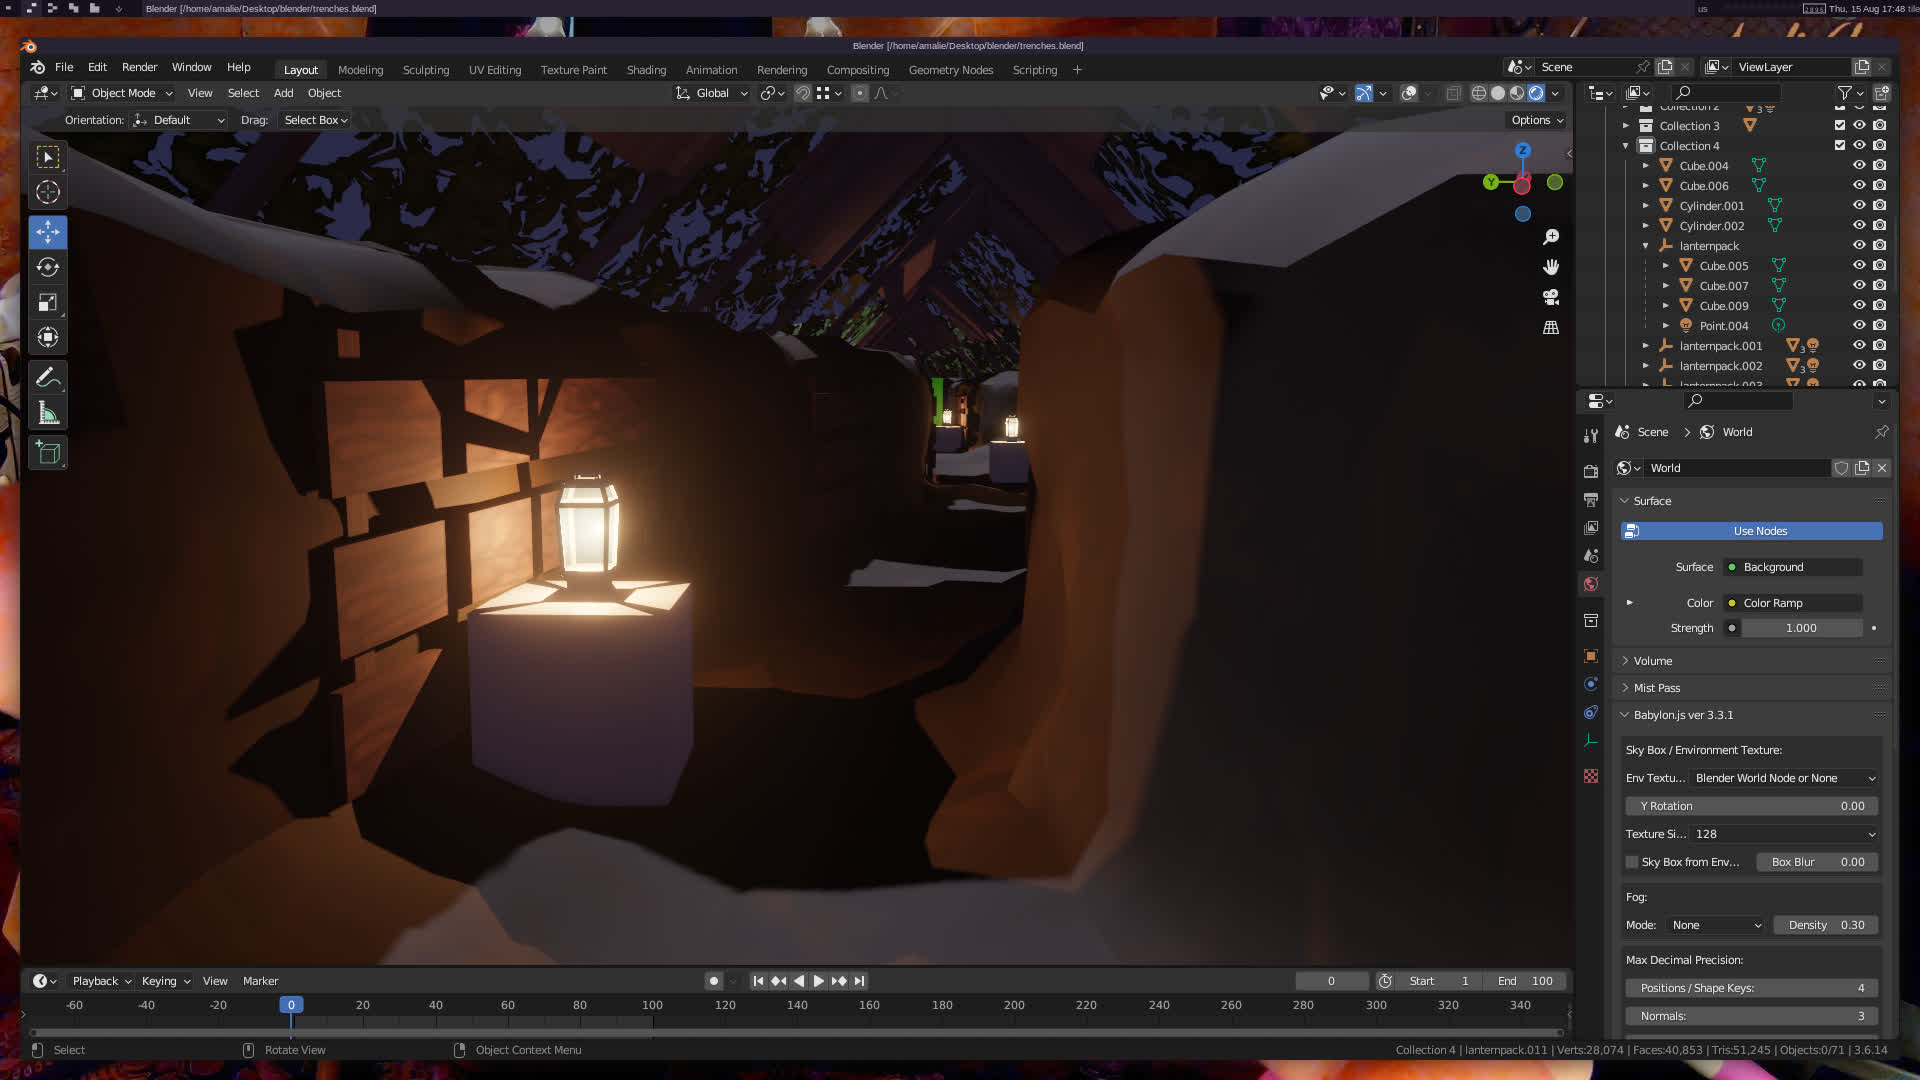Screen dimensions: 1920x1080
Task: Open the Fog Mode dropdown
Action: [1716, 925]
